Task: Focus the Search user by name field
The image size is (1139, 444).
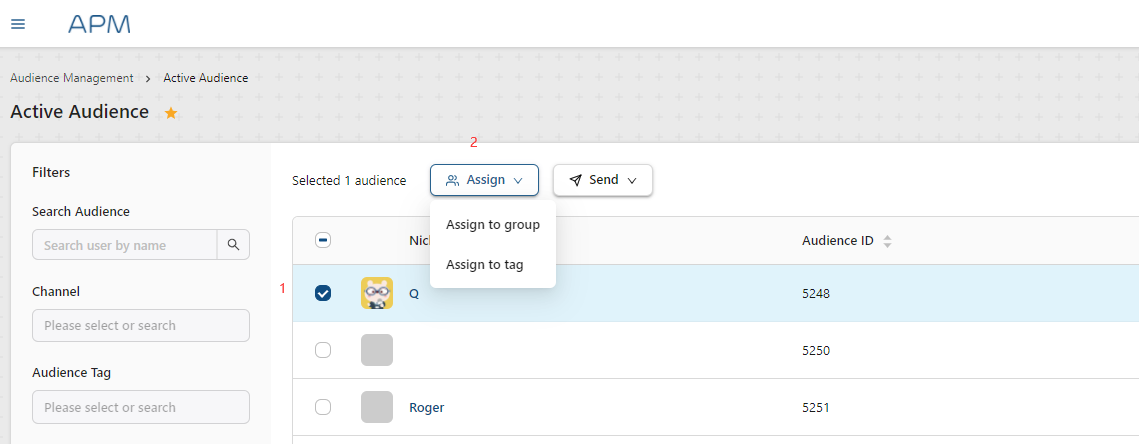Action: pyautogui.click(x=125, y=245)
